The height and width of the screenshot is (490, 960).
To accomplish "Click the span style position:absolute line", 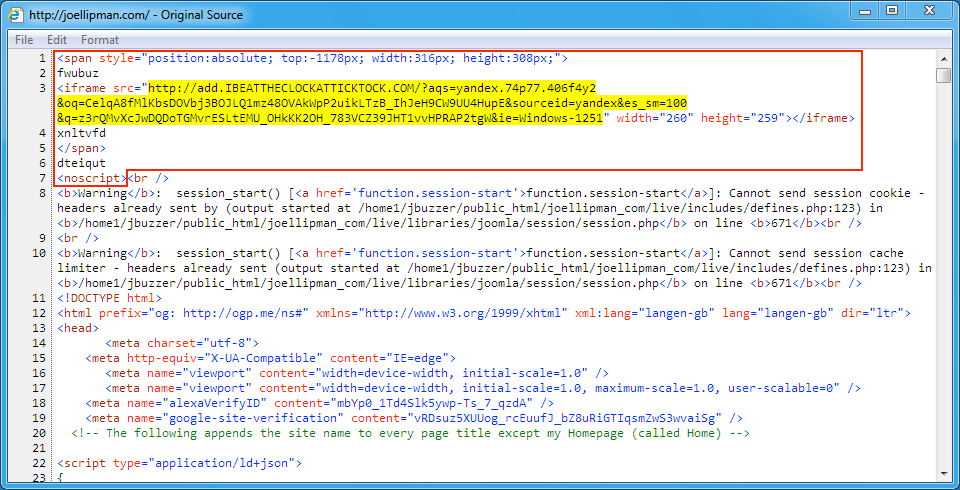I will coord(313,59).
